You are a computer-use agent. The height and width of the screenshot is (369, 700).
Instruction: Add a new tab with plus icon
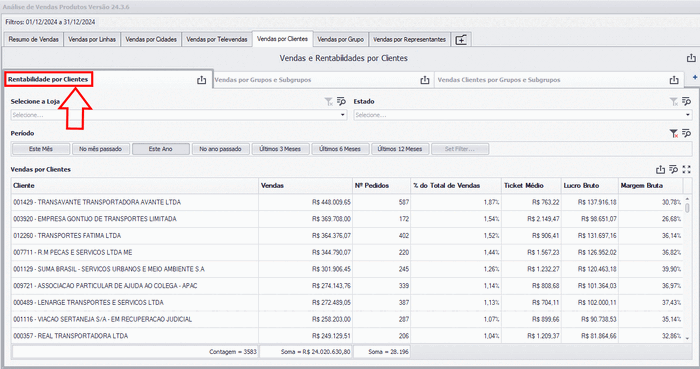click(x=461, y=40)
